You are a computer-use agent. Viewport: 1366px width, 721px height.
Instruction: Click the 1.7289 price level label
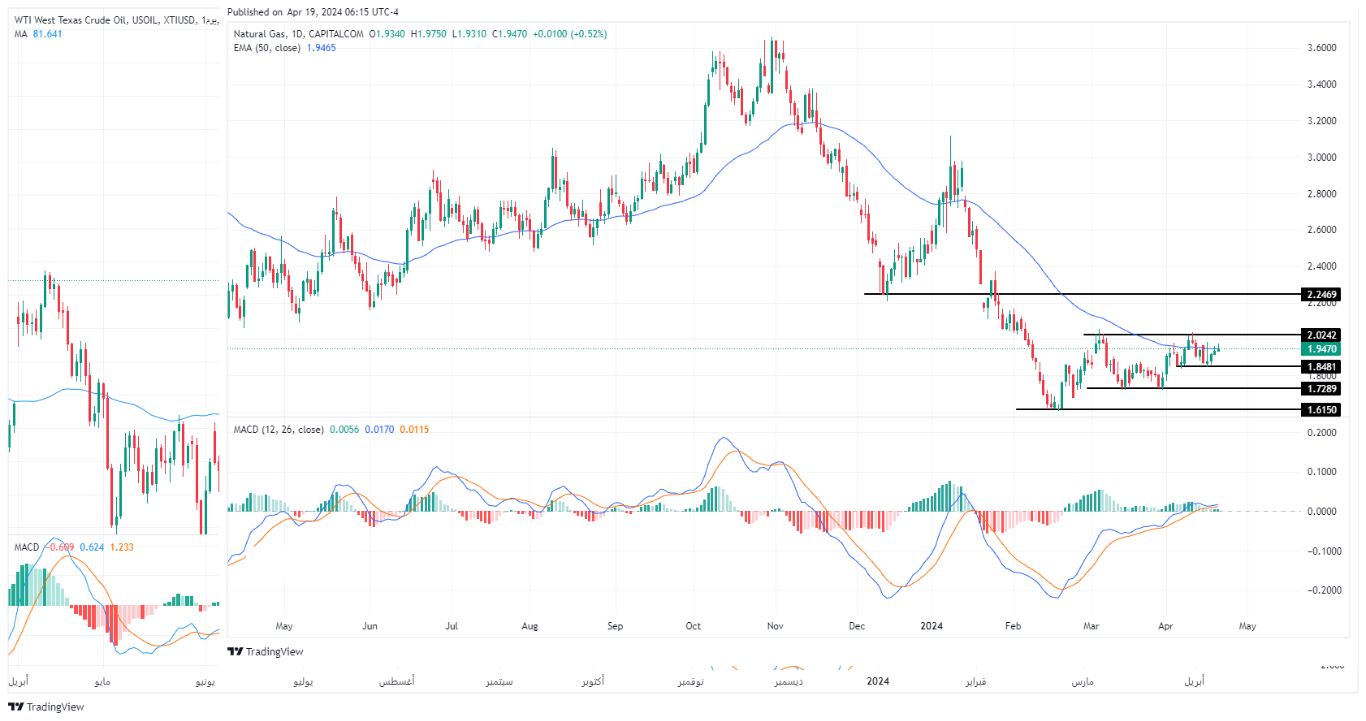[1321, 388]
